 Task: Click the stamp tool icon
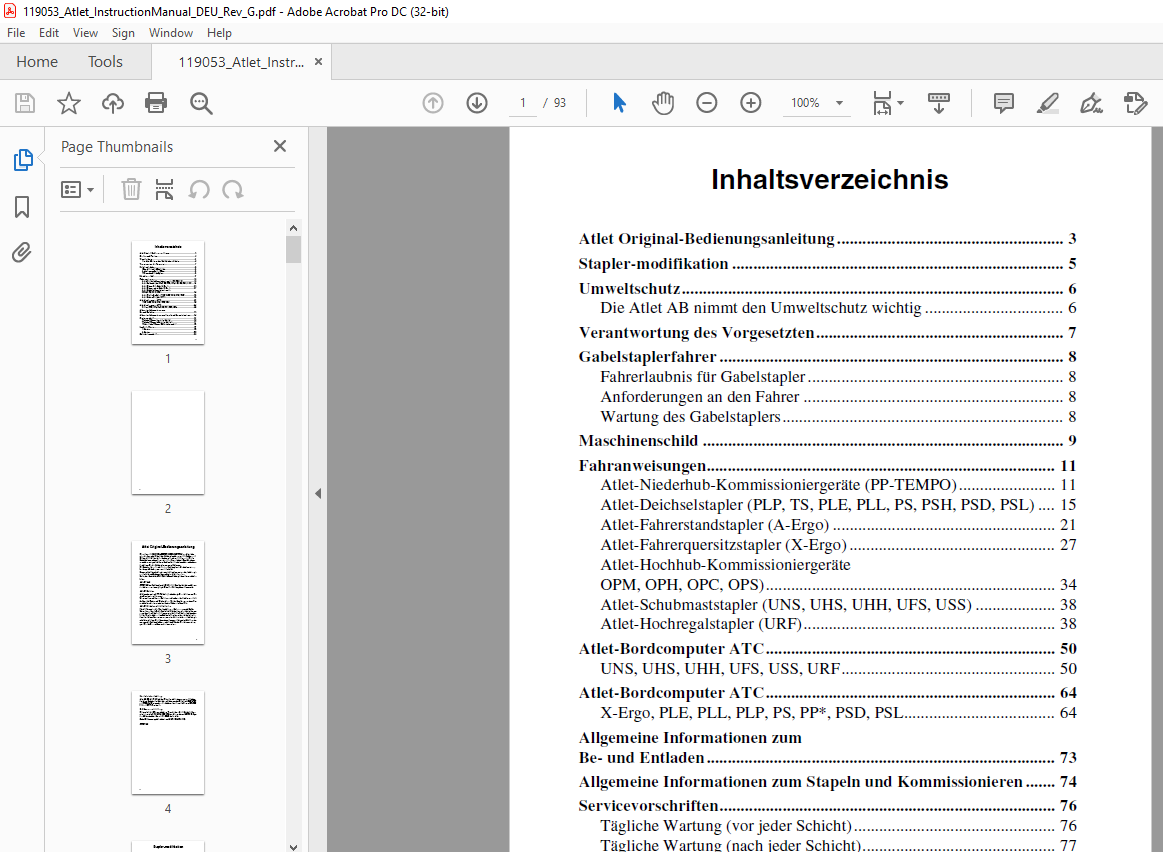point(1135,103)
